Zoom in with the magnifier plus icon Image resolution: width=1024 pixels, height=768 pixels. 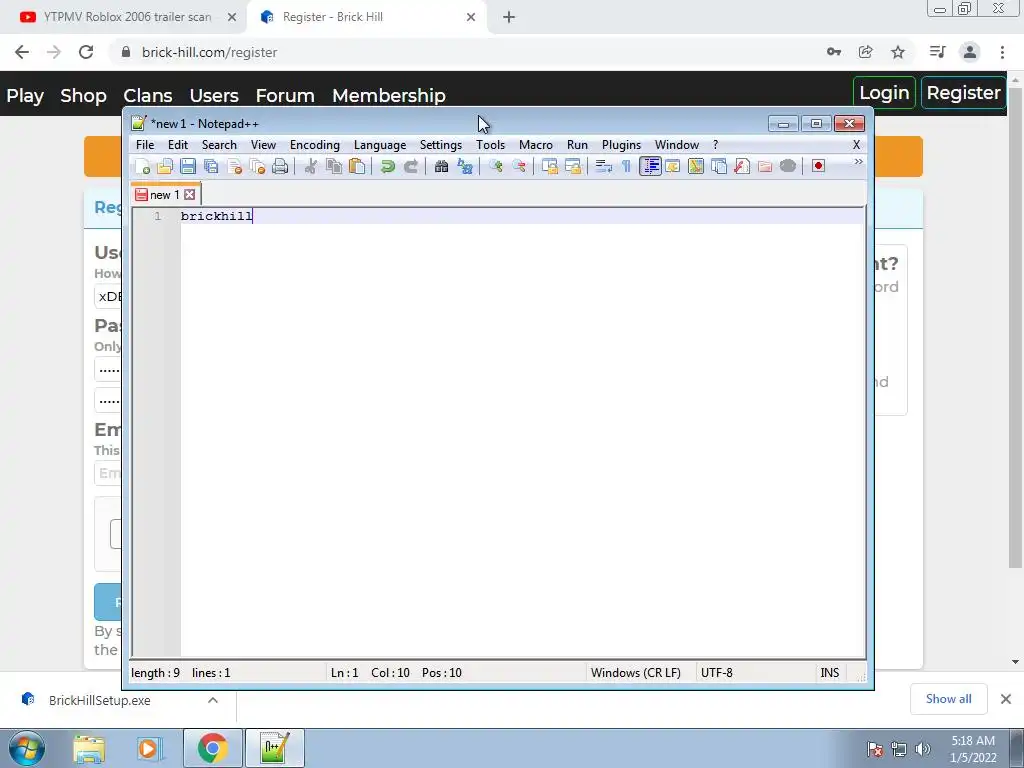pyautogui.click(x=496, y=166)
